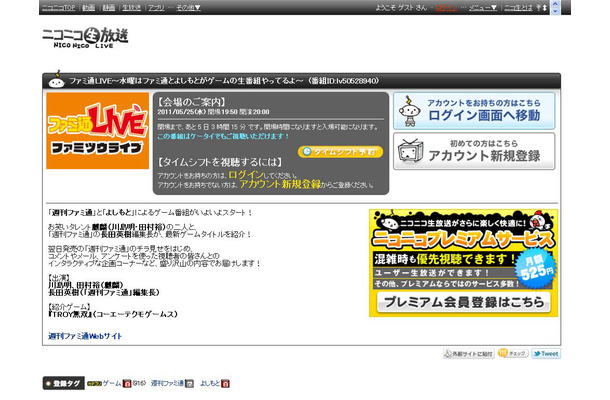
Task: Click the タイムシフト予約 button
Action: point(340,151)
